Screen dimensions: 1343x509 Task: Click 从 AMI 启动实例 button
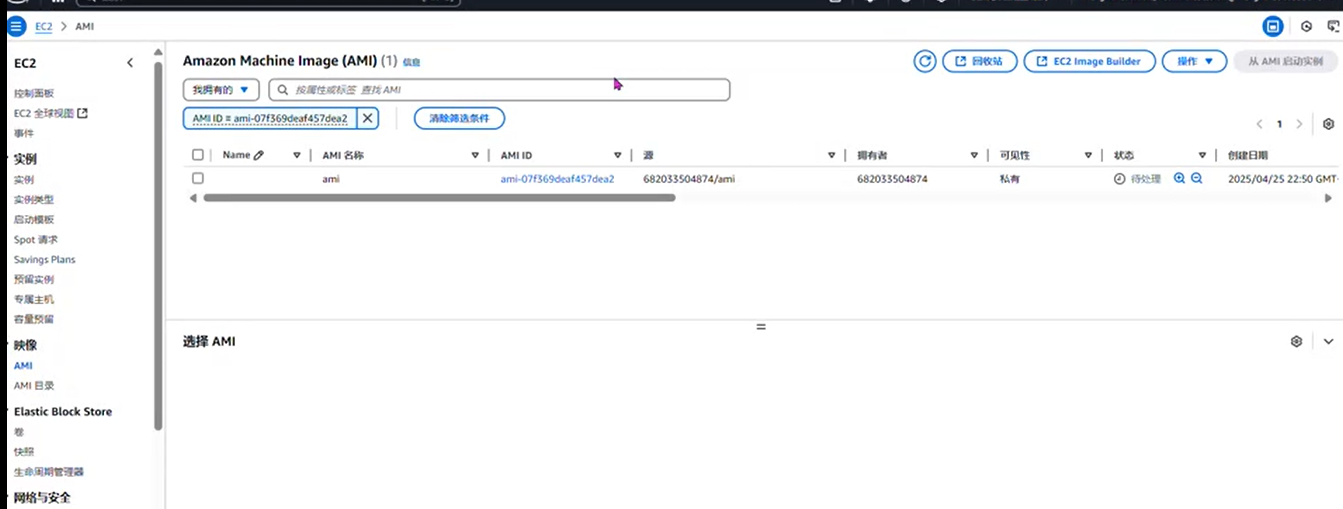[x=1285, y=61]
